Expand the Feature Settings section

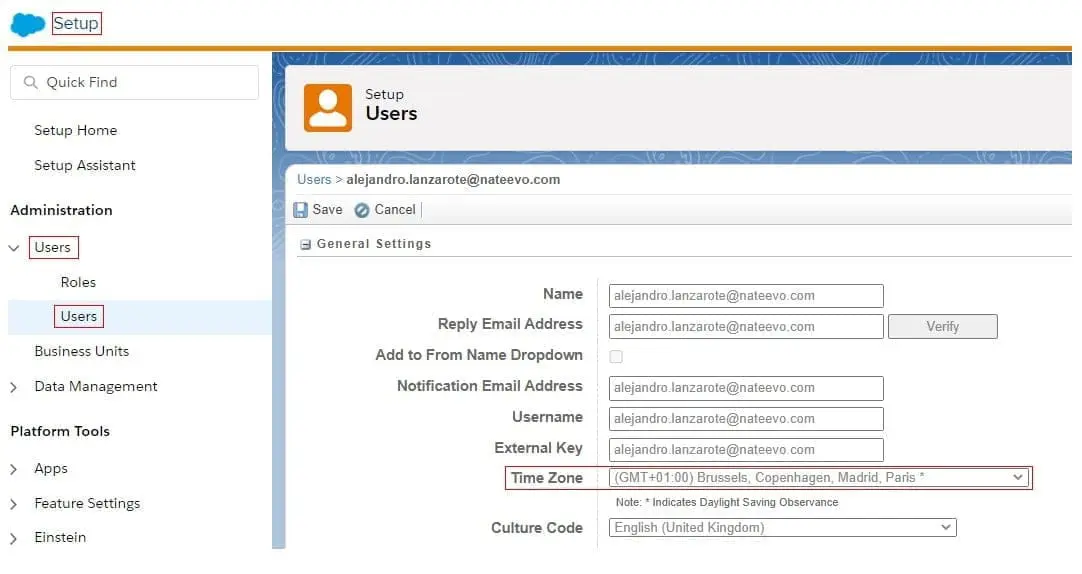14,504
